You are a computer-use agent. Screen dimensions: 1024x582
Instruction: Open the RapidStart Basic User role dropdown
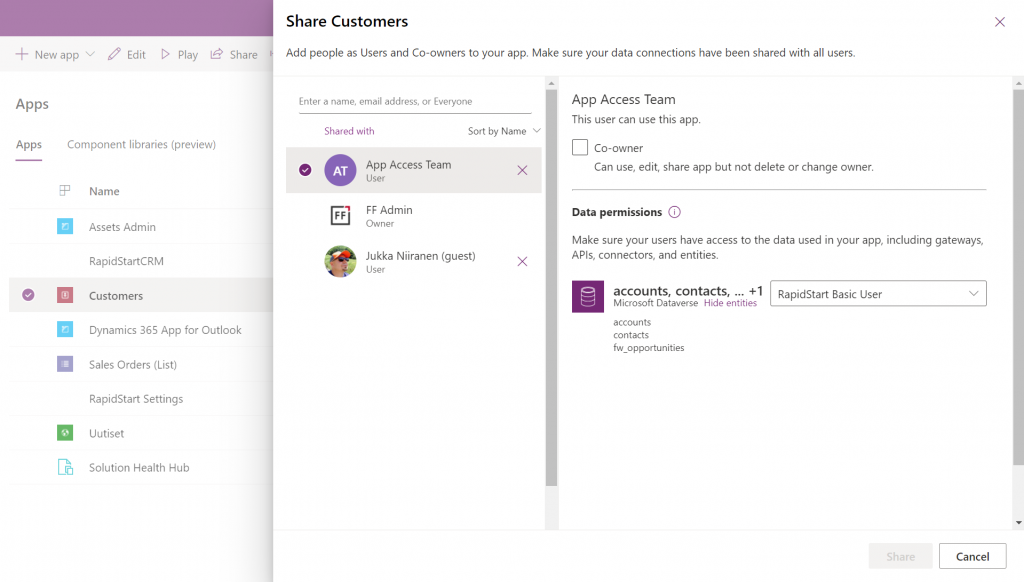(x=878, y=294)
